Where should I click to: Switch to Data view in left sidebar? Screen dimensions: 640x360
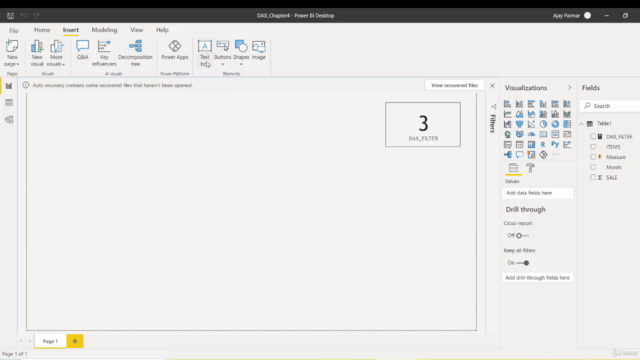point(9,102)
